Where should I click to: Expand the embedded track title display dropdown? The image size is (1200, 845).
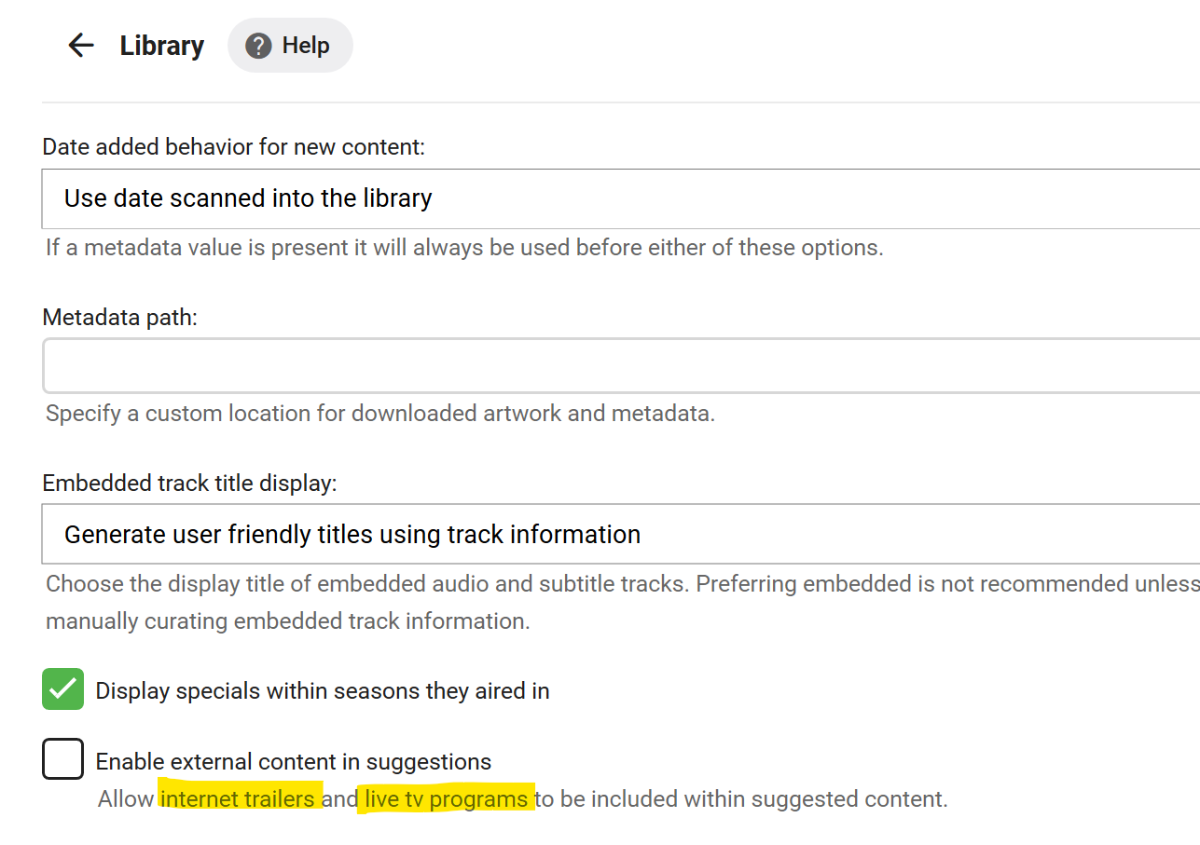[620, 534]
